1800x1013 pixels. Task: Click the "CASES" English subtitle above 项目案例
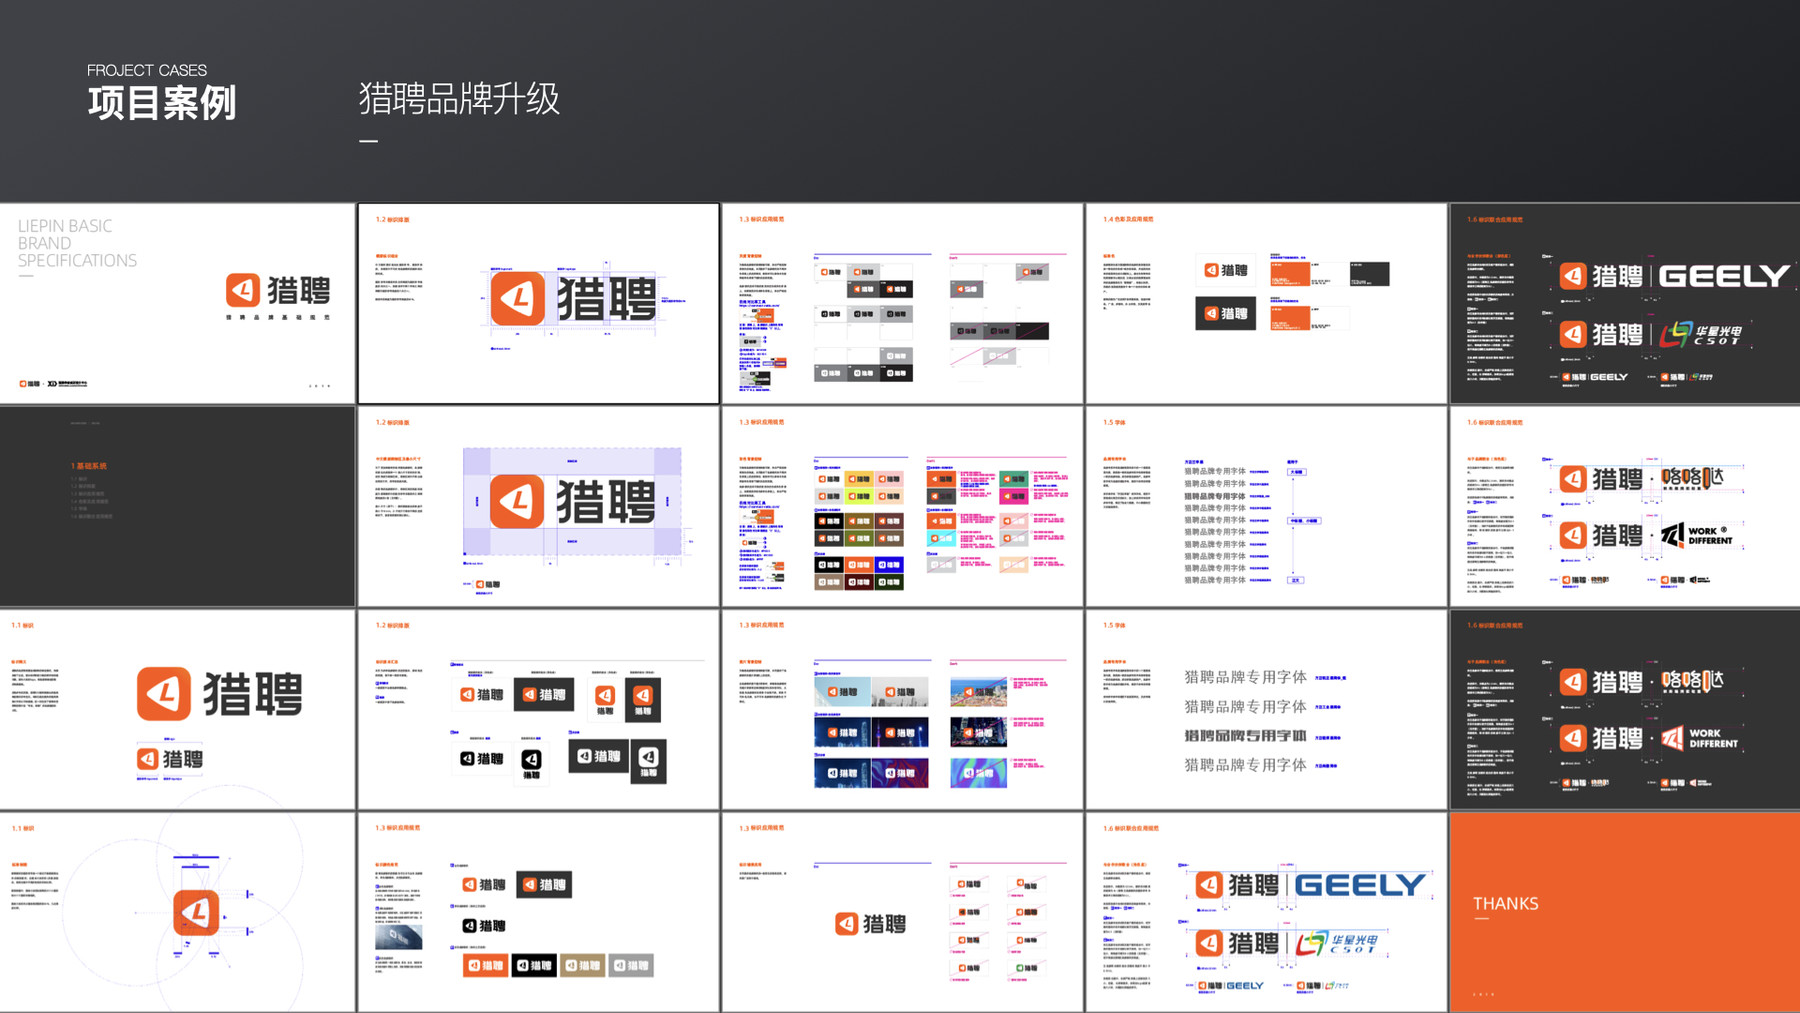click(182, 70)
